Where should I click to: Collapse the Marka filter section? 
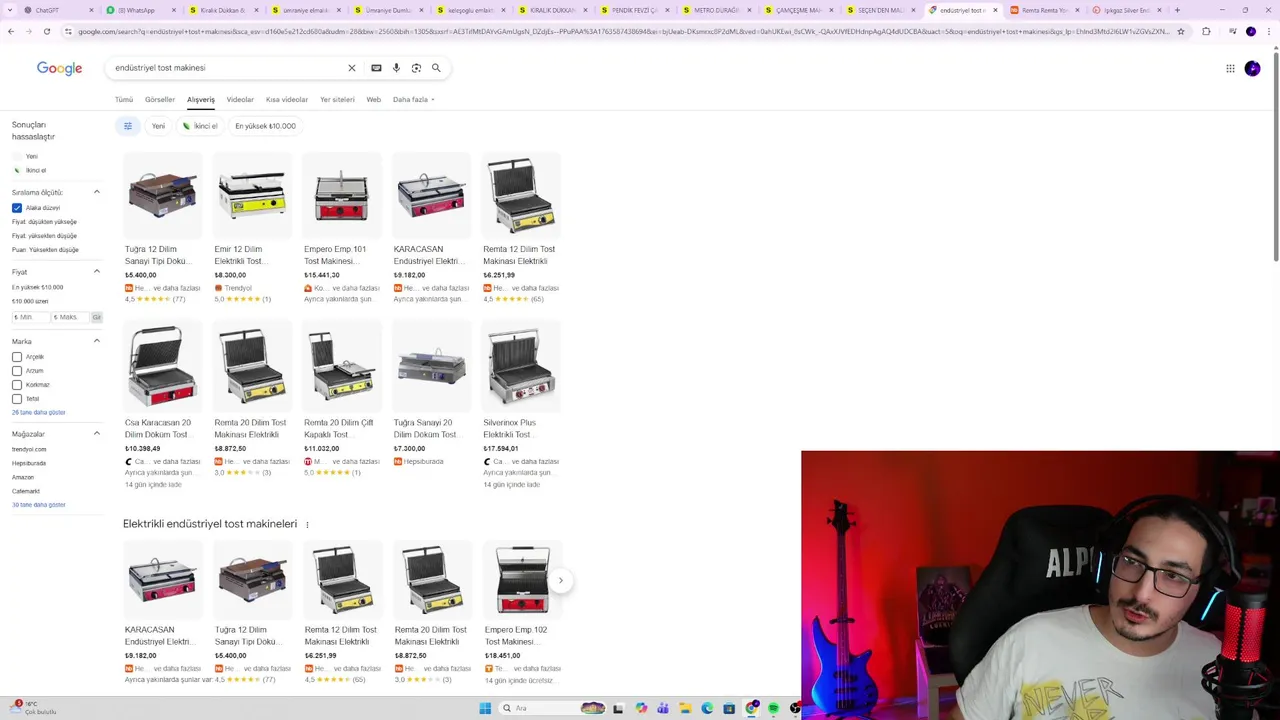pos(97,341)
